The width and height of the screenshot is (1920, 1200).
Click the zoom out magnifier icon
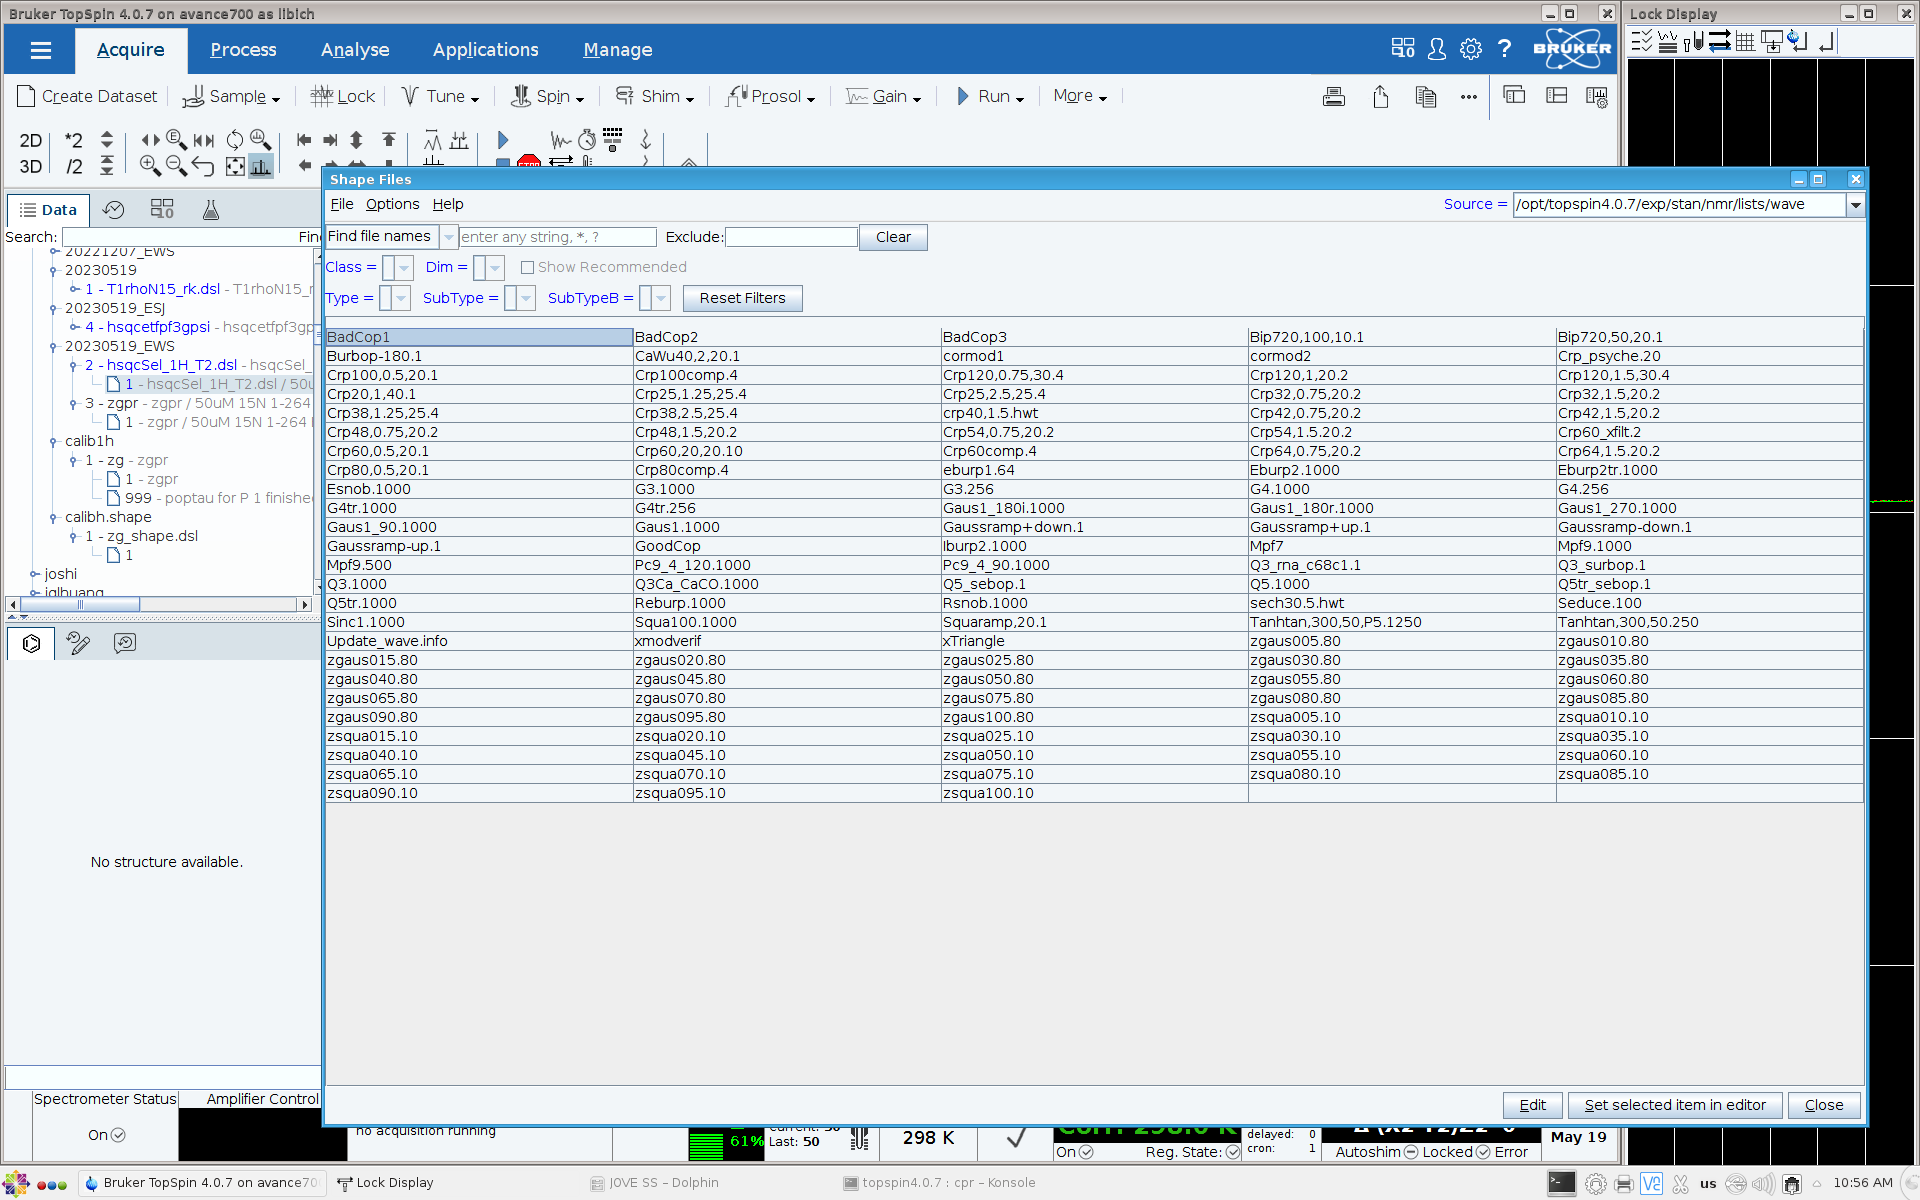point(176,166)
